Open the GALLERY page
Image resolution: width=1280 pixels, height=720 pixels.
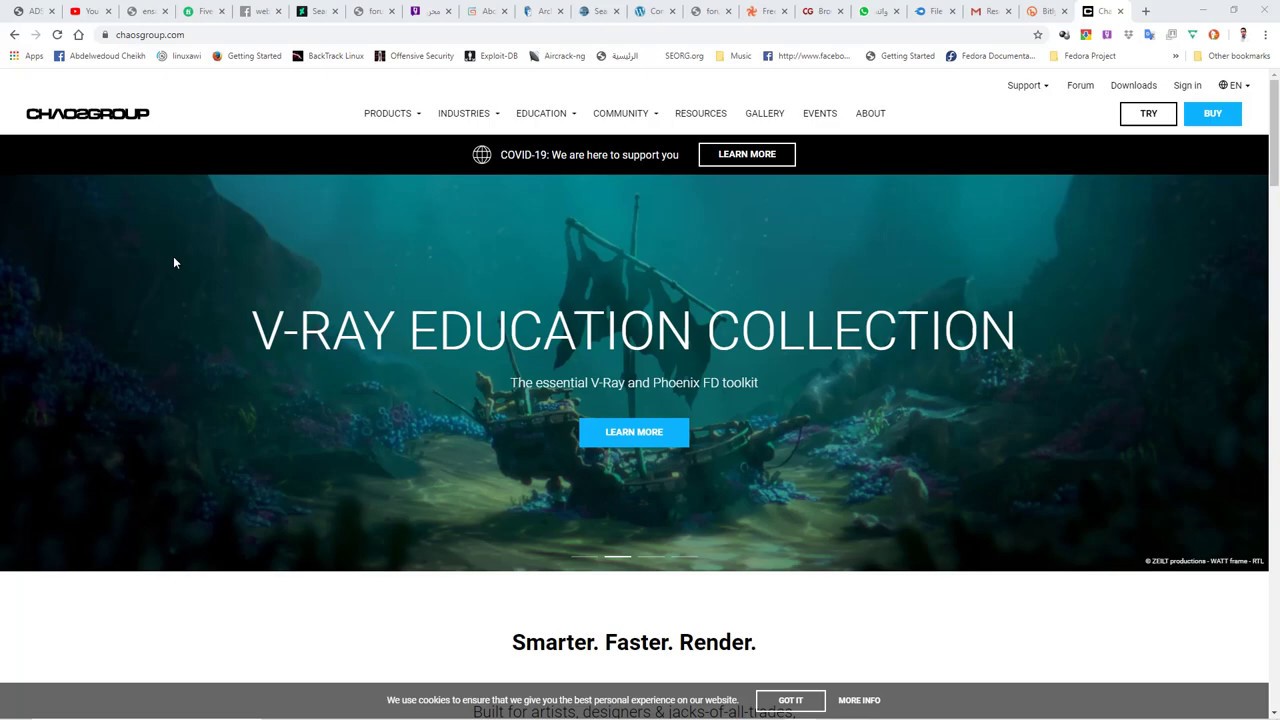click(x=765, y=114)
